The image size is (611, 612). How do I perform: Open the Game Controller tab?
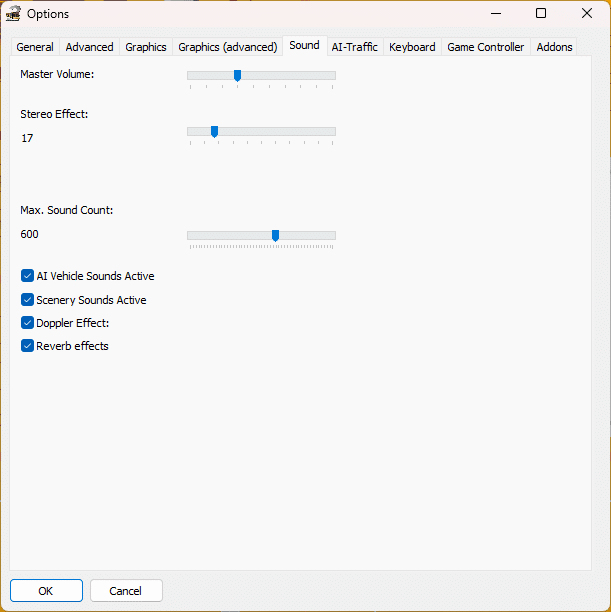click(x=485, y=47)
